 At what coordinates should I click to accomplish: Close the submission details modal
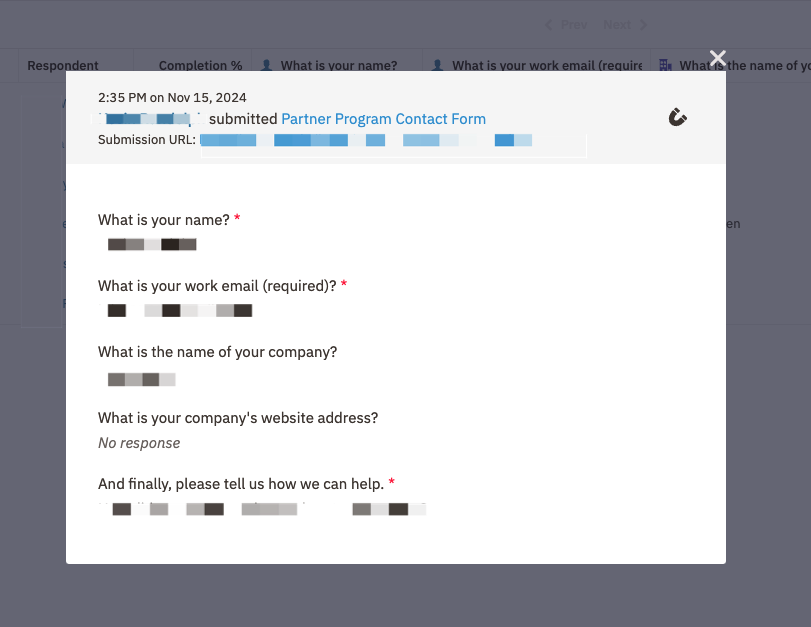(717, 58)
